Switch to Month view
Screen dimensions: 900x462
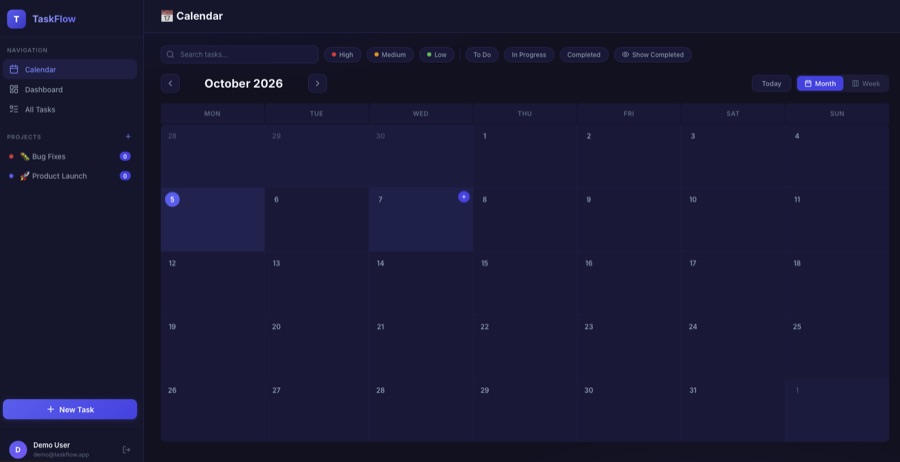tap(820, 83)
